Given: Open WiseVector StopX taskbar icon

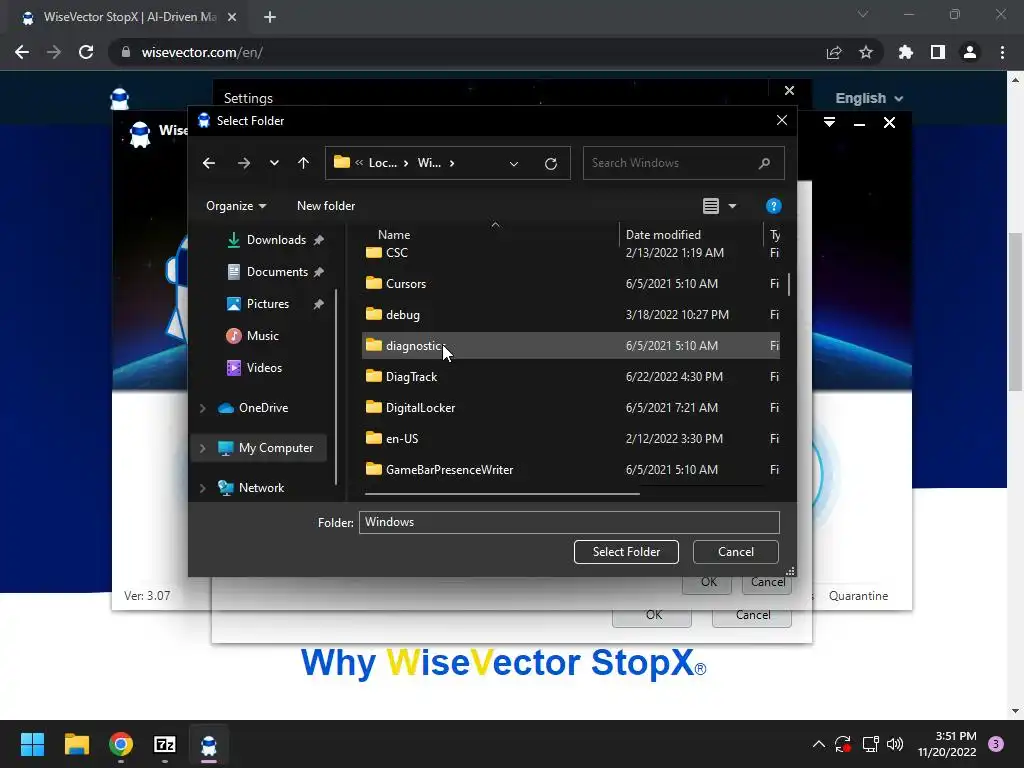Looking at the screenshot, I should [209, 744].
